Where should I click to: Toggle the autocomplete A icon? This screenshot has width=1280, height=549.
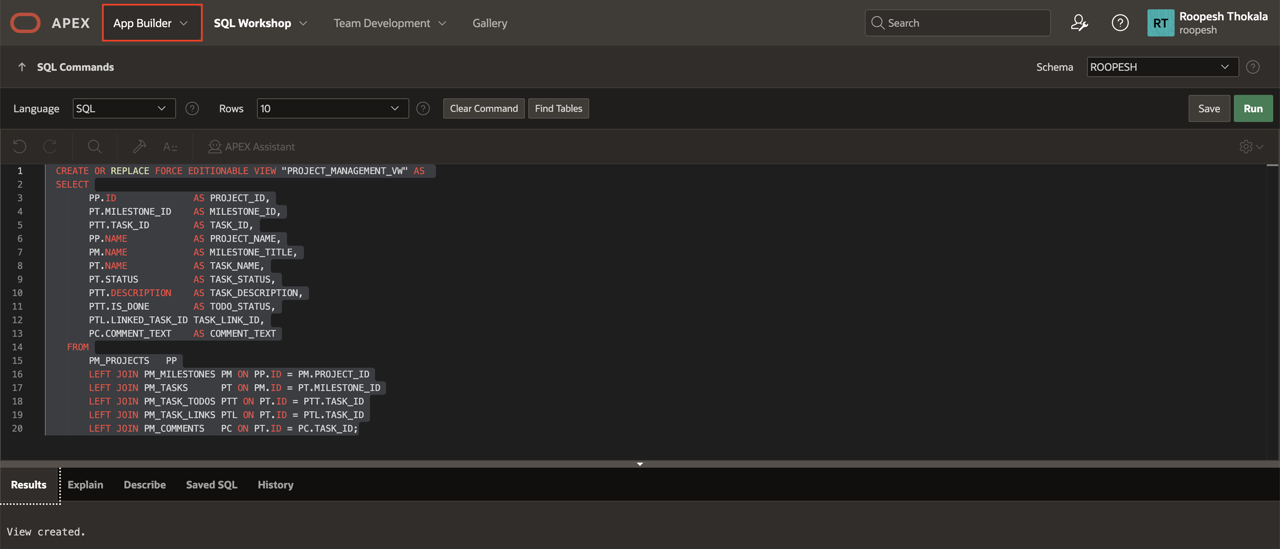pyautogui.click(x=170, y=147)
